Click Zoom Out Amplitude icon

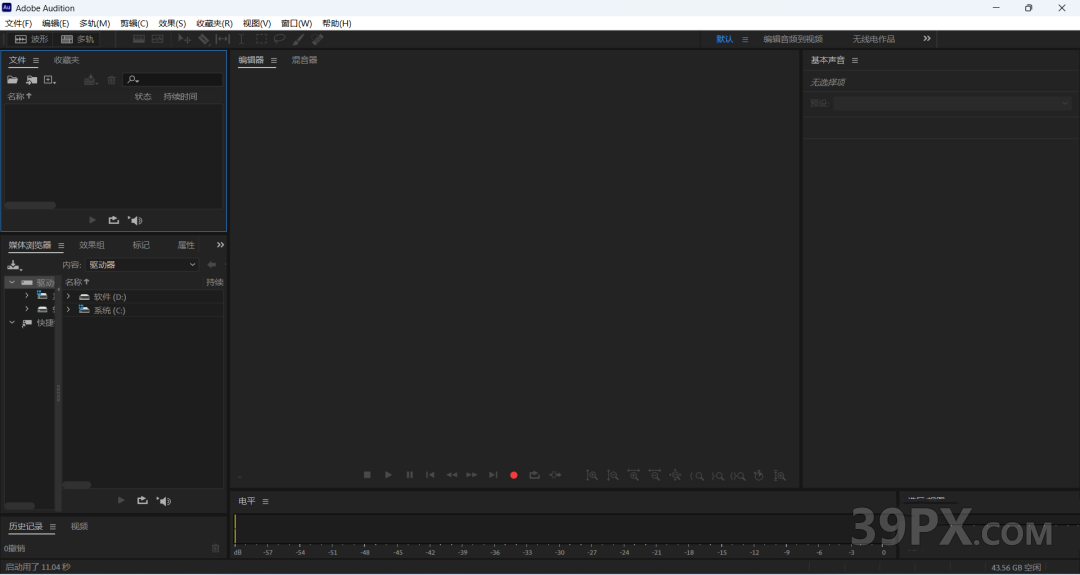612,475
